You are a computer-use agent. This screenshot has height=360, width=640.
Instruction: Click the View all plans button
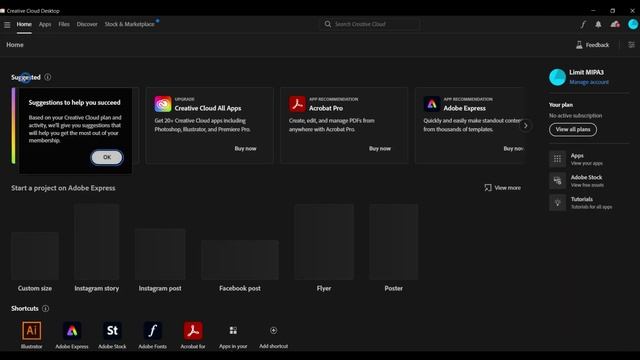573,129
